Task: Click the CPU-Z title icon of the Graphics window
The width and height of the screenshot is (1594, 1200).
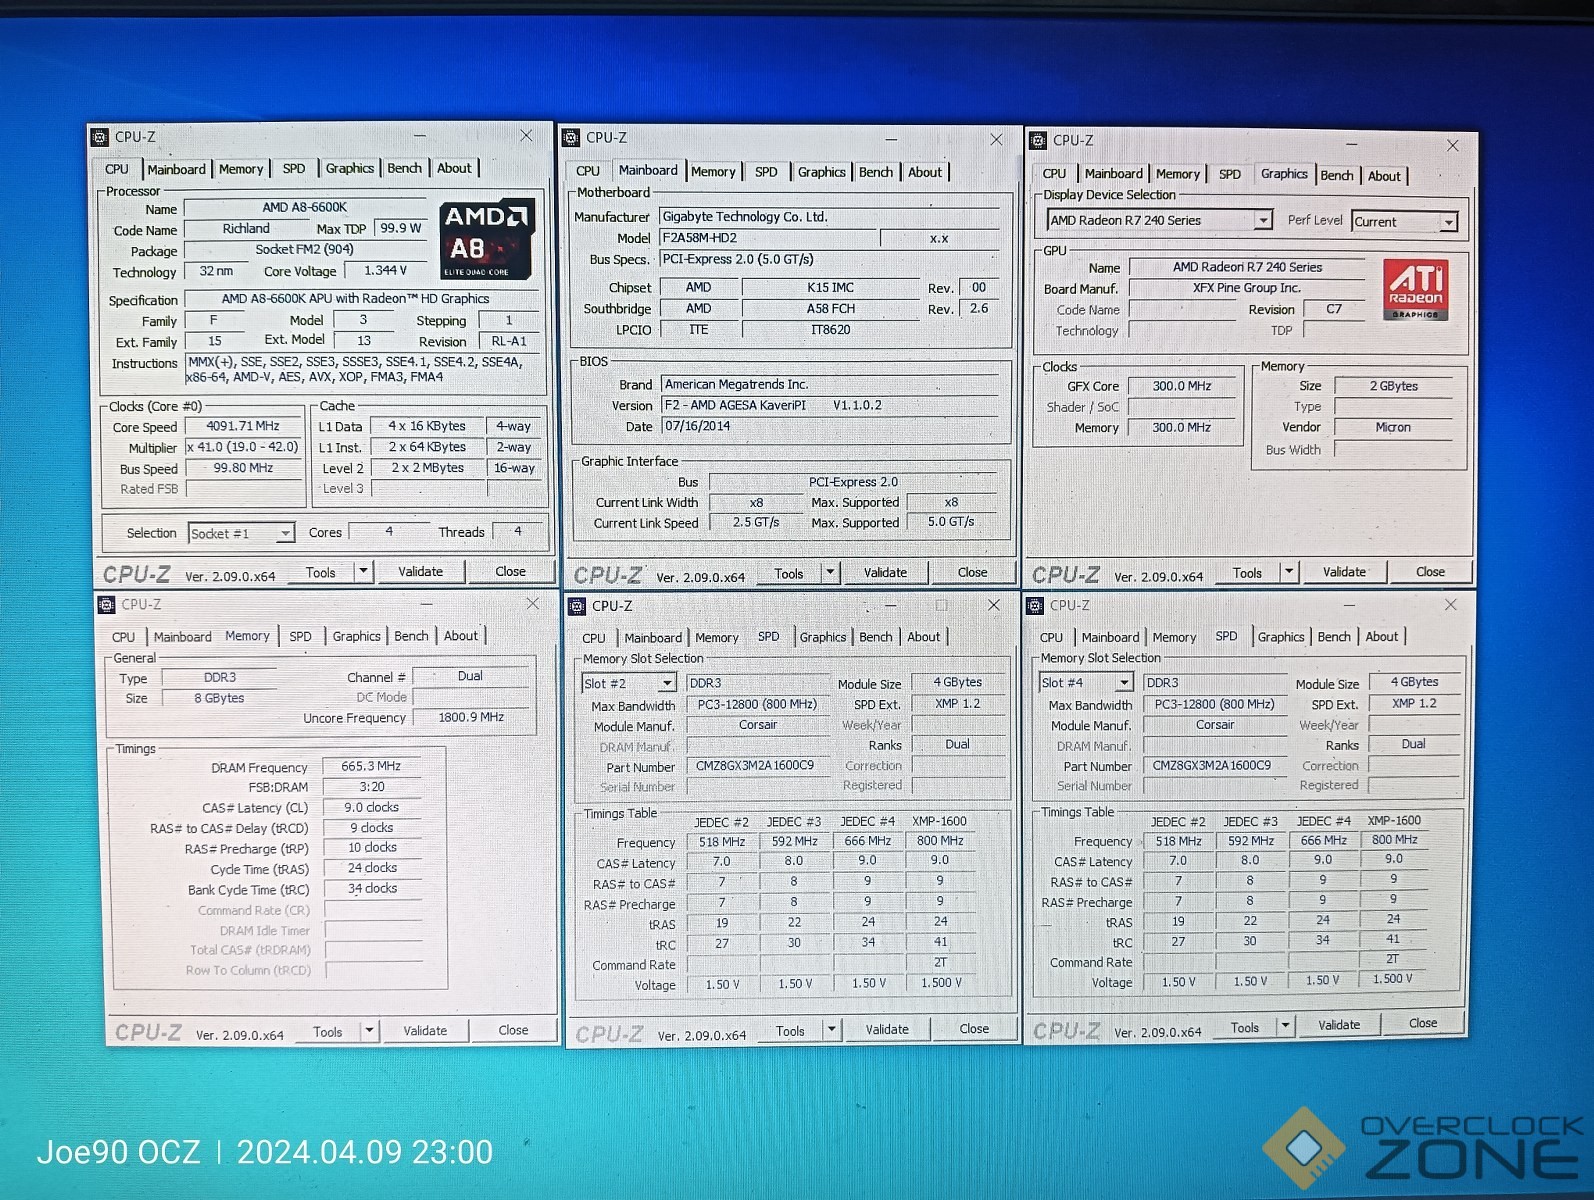Action: pos(1038,141)
